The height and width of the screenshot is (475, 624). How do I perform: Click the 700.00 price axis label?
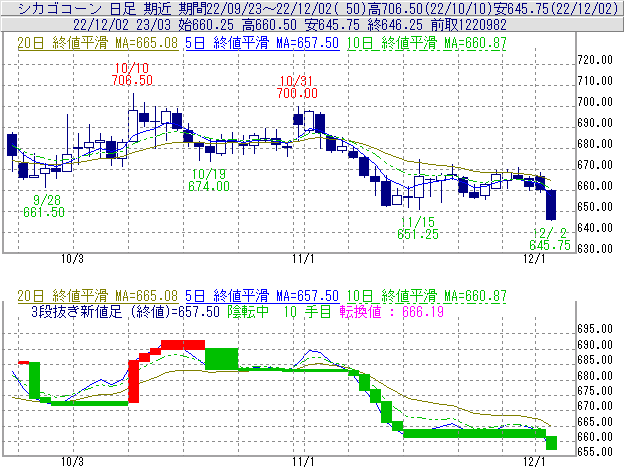595,102
